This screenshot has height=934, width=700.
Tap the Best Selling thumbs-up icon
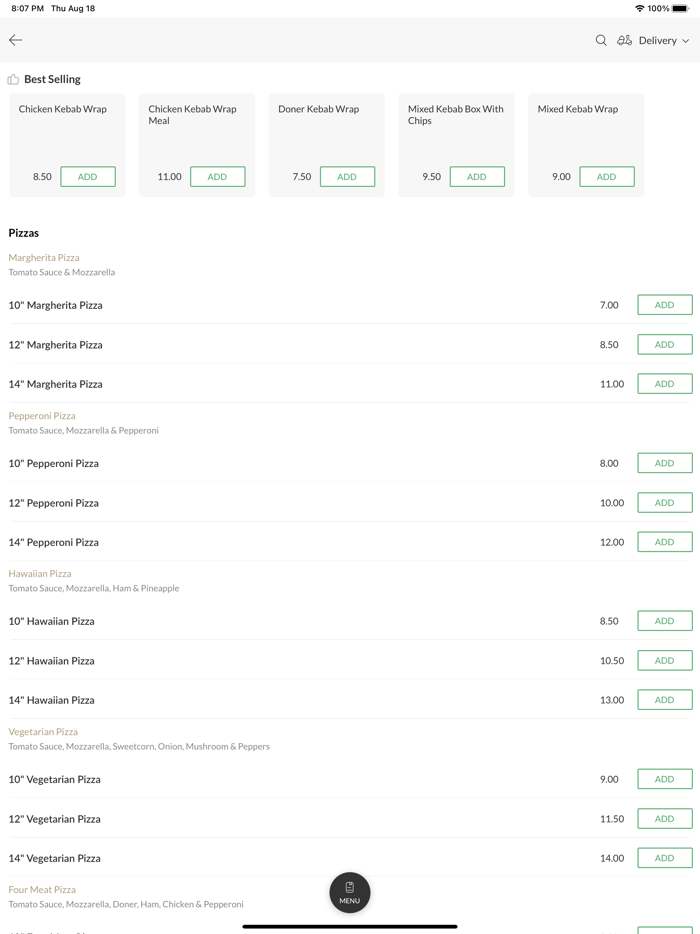(x=13, y=80)
